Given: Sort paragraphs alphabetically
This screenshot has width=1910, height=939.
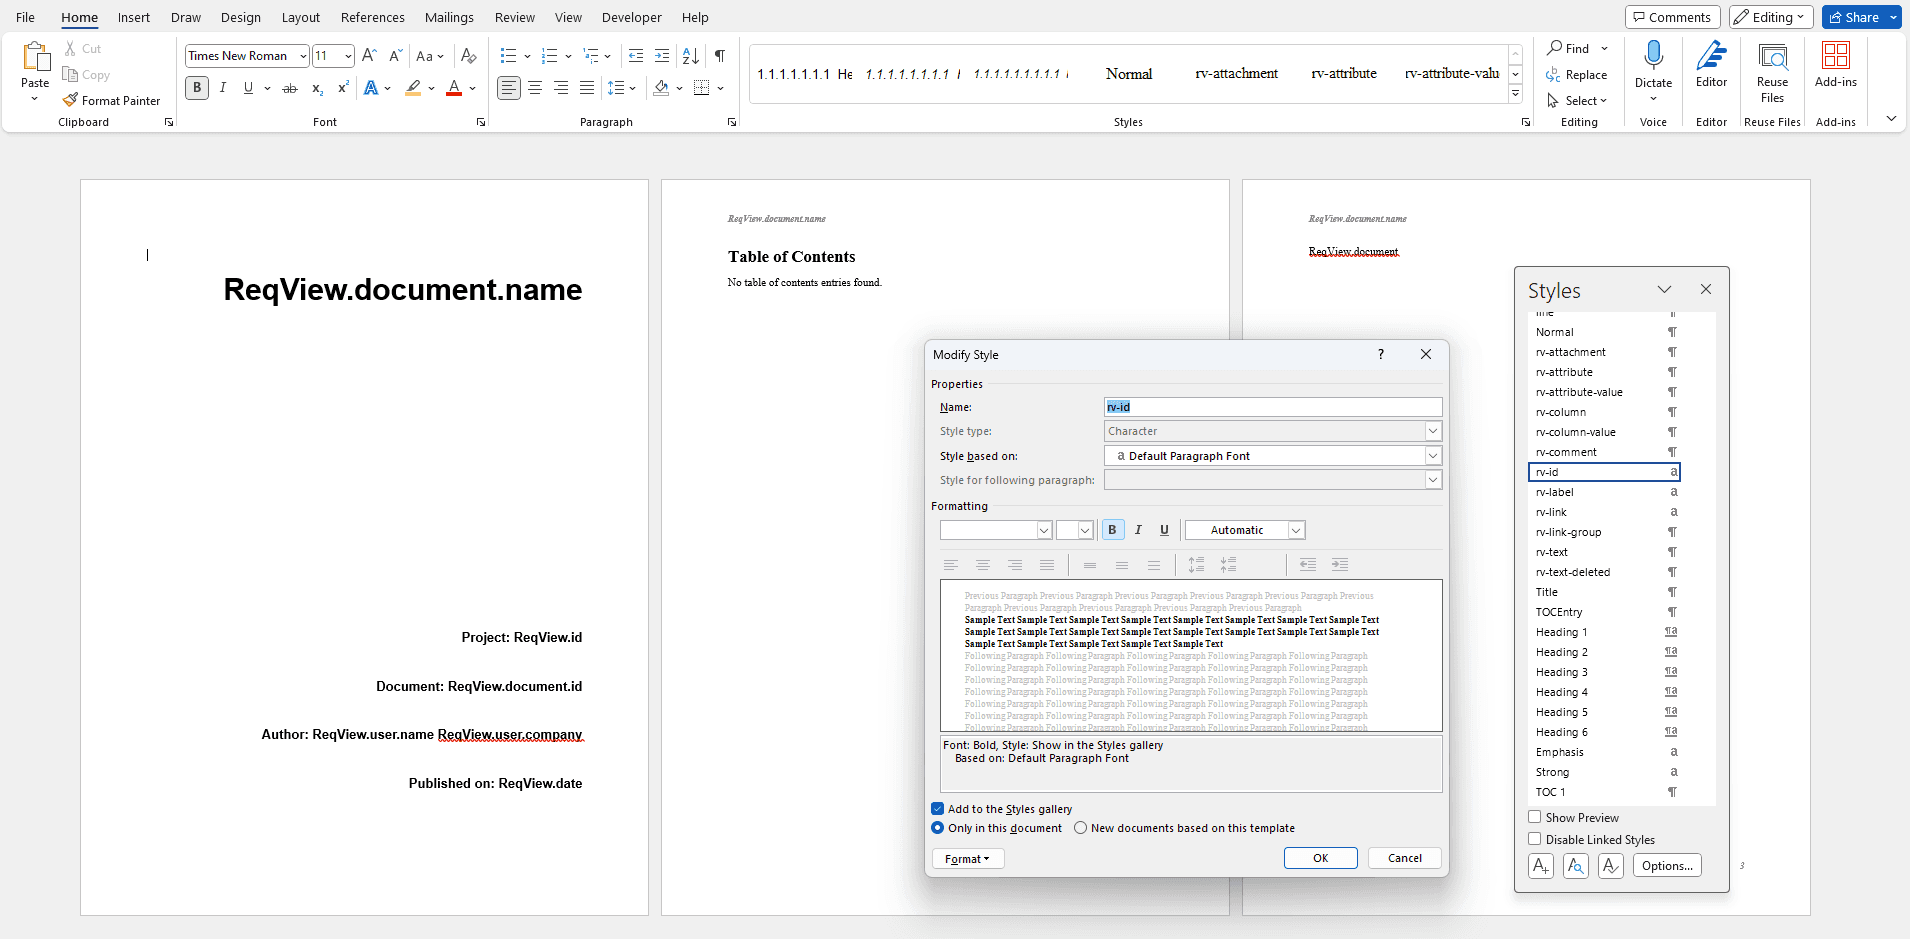Looking at the screenshot, I should coord(691,56).
